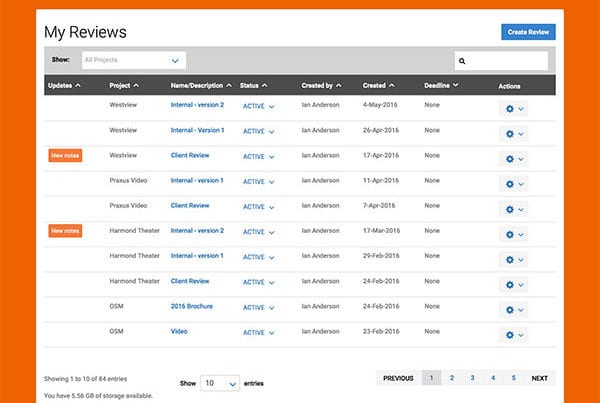
Task: Click 'Showing 1 to 10 of 84 entries' text
Action: [x=85, y=379]
